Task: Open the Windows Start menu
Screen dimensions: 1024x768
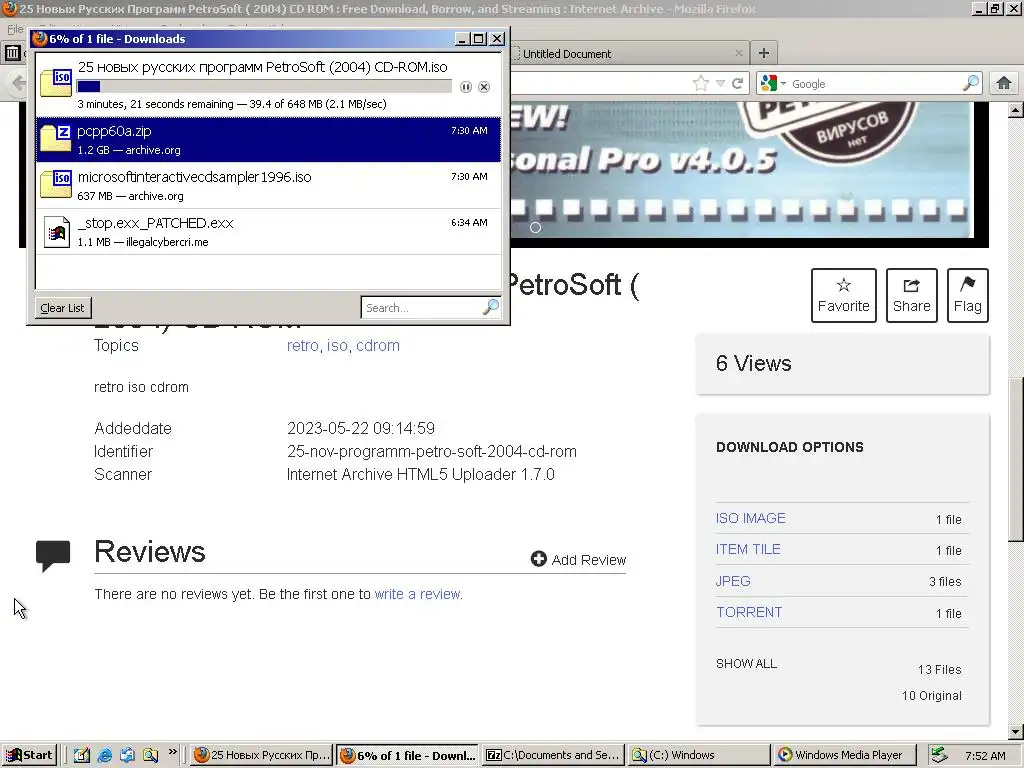Action: [x=29, y=755]
